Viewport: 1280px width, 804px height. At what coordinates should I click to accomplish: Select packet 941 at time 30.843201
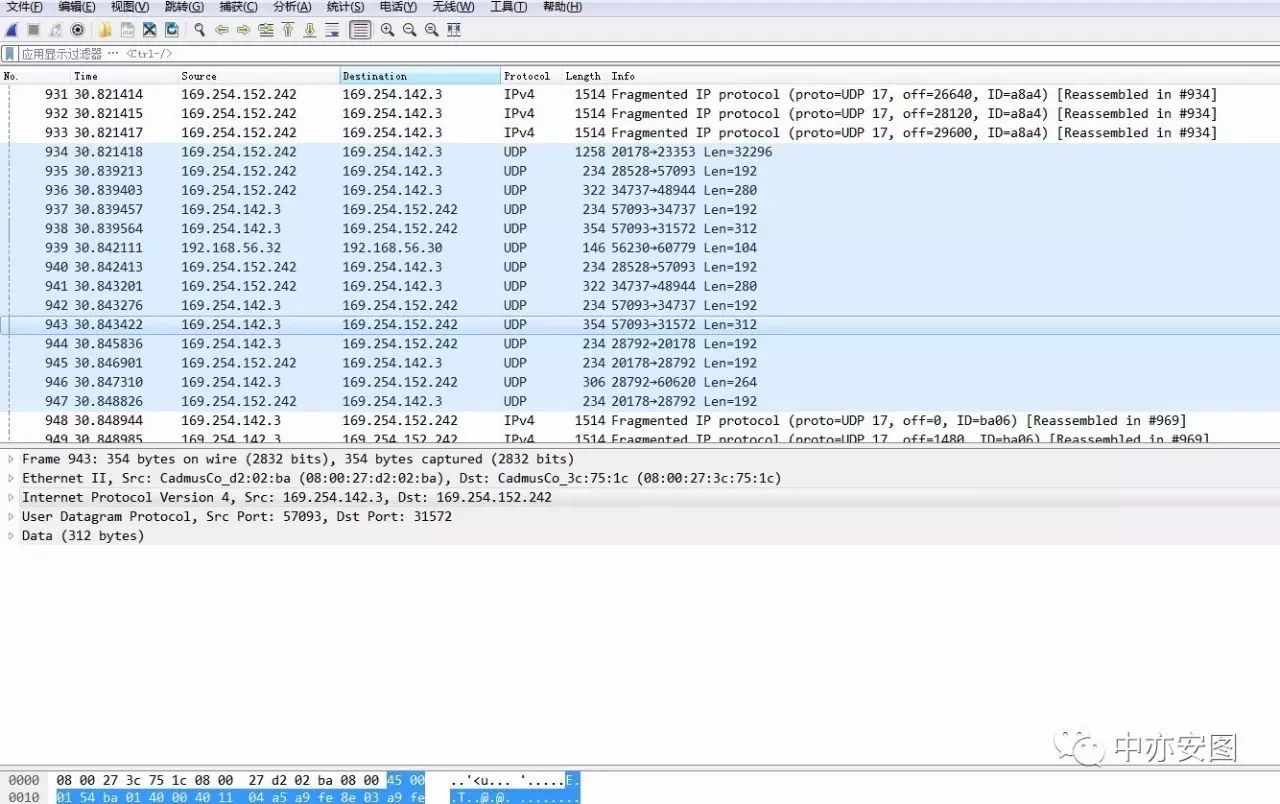(x=640, y=285)
